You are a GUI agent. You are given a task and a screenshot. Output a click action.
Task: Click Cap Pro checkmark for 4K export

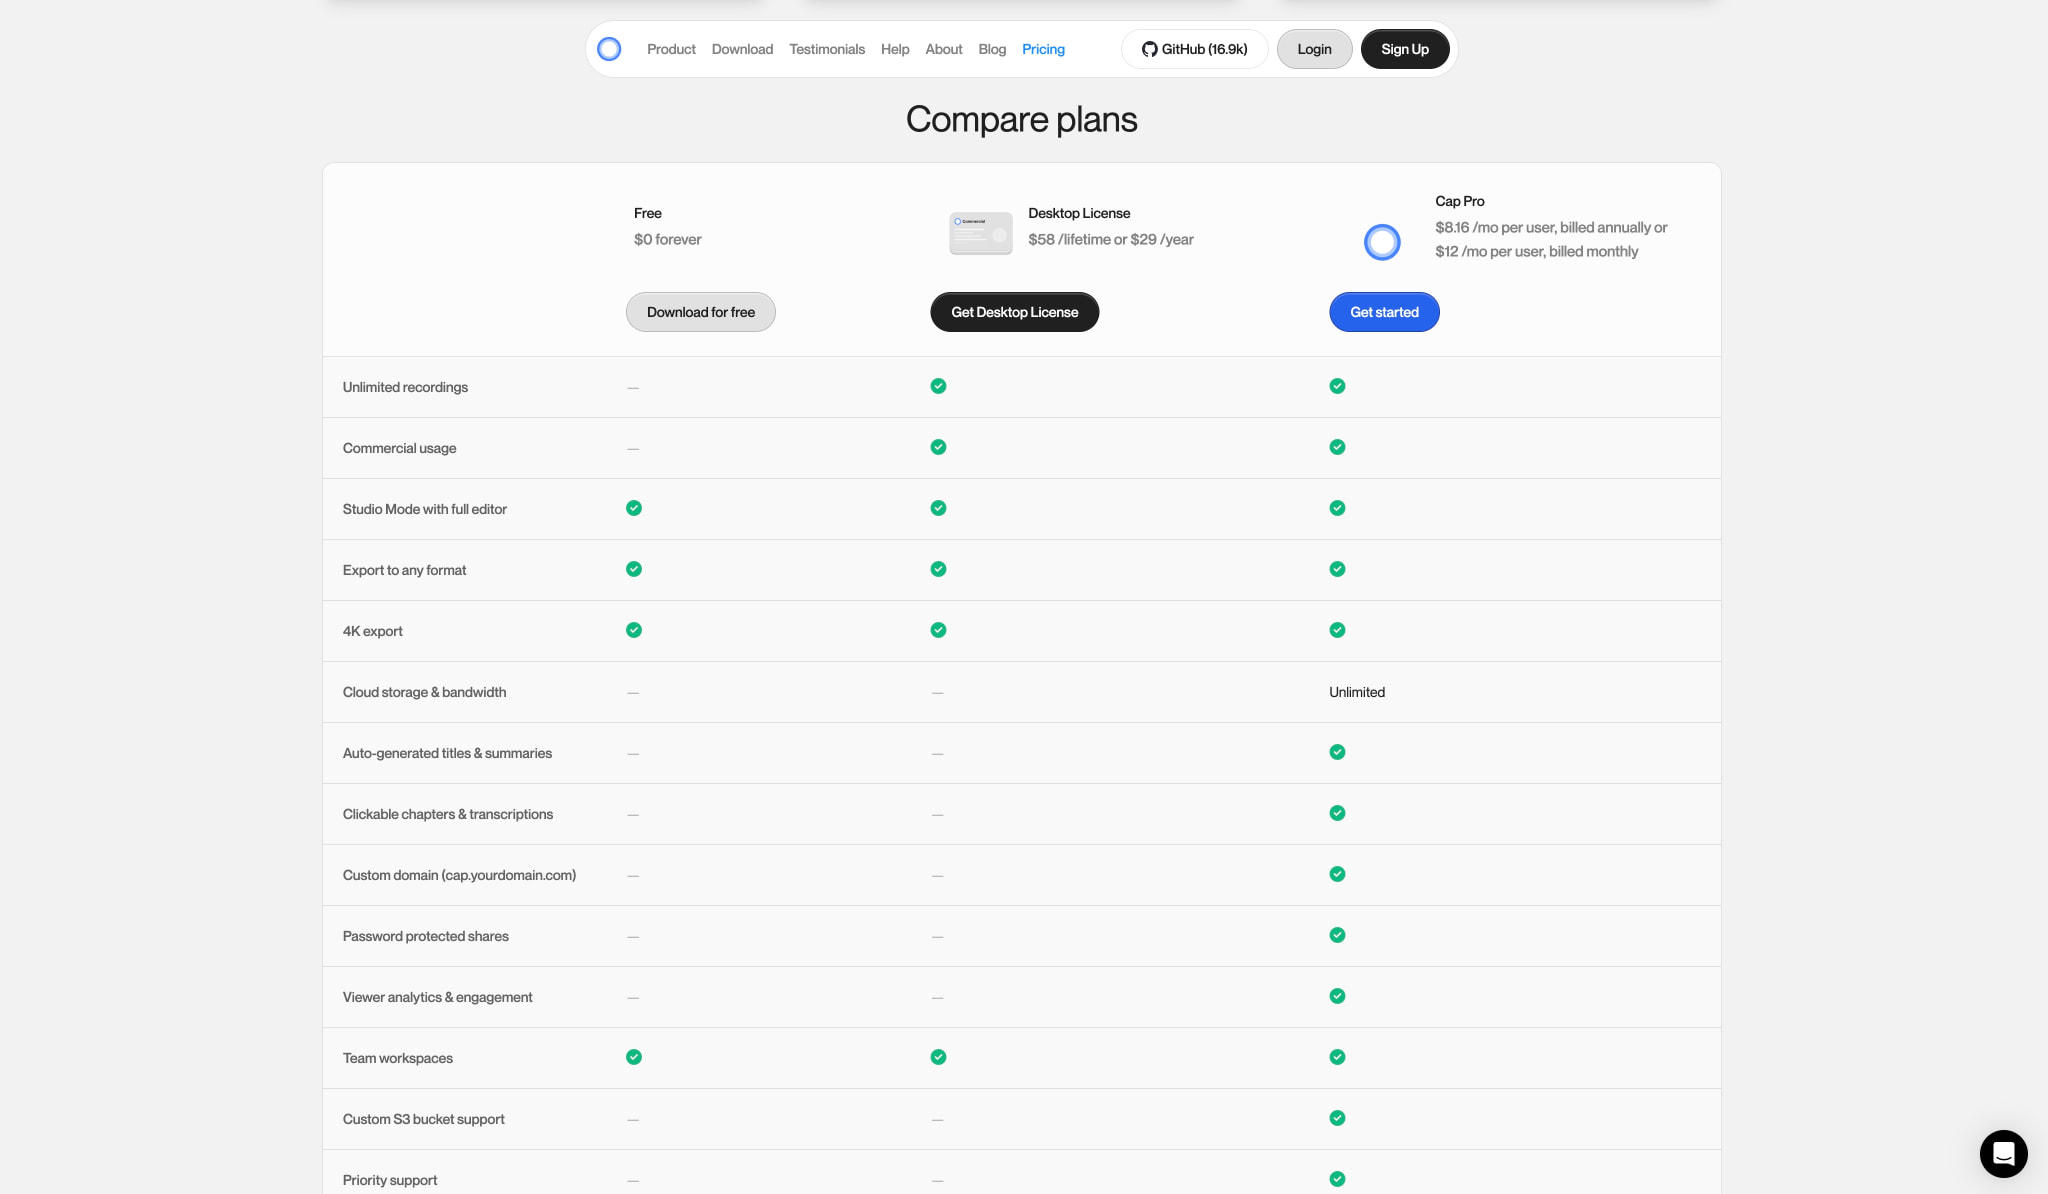[1337, 630]
